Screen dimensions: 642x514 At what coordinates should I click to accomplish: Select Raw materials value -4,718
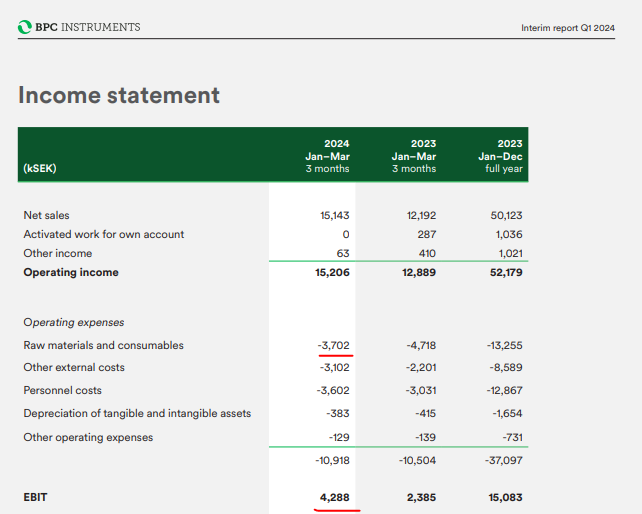click(x=421, y=345)
